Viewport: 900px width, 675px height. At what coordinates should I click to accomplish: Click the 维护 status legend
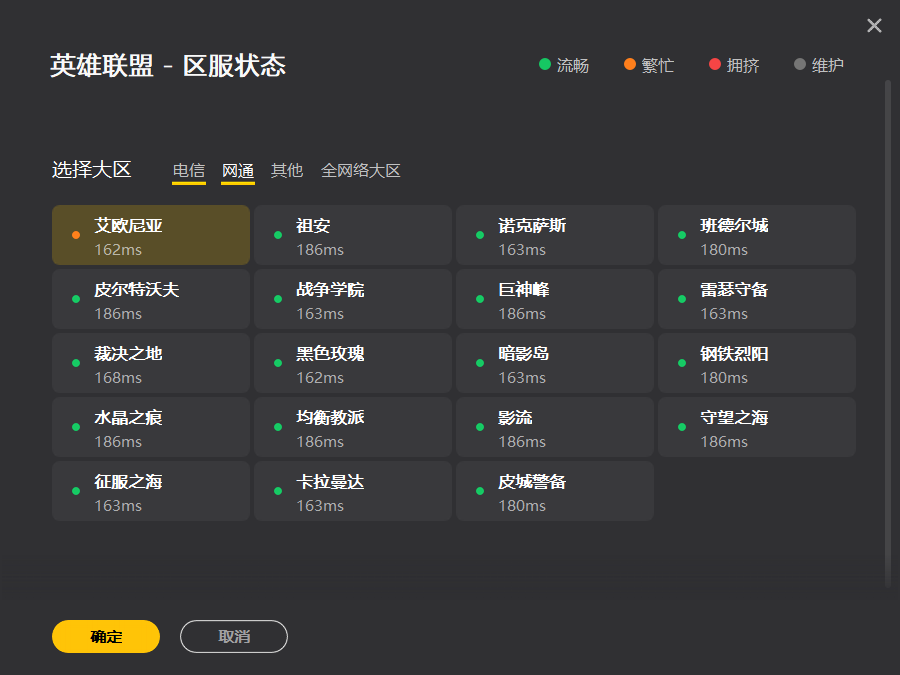pyautogui.click(x=819, y=65)
